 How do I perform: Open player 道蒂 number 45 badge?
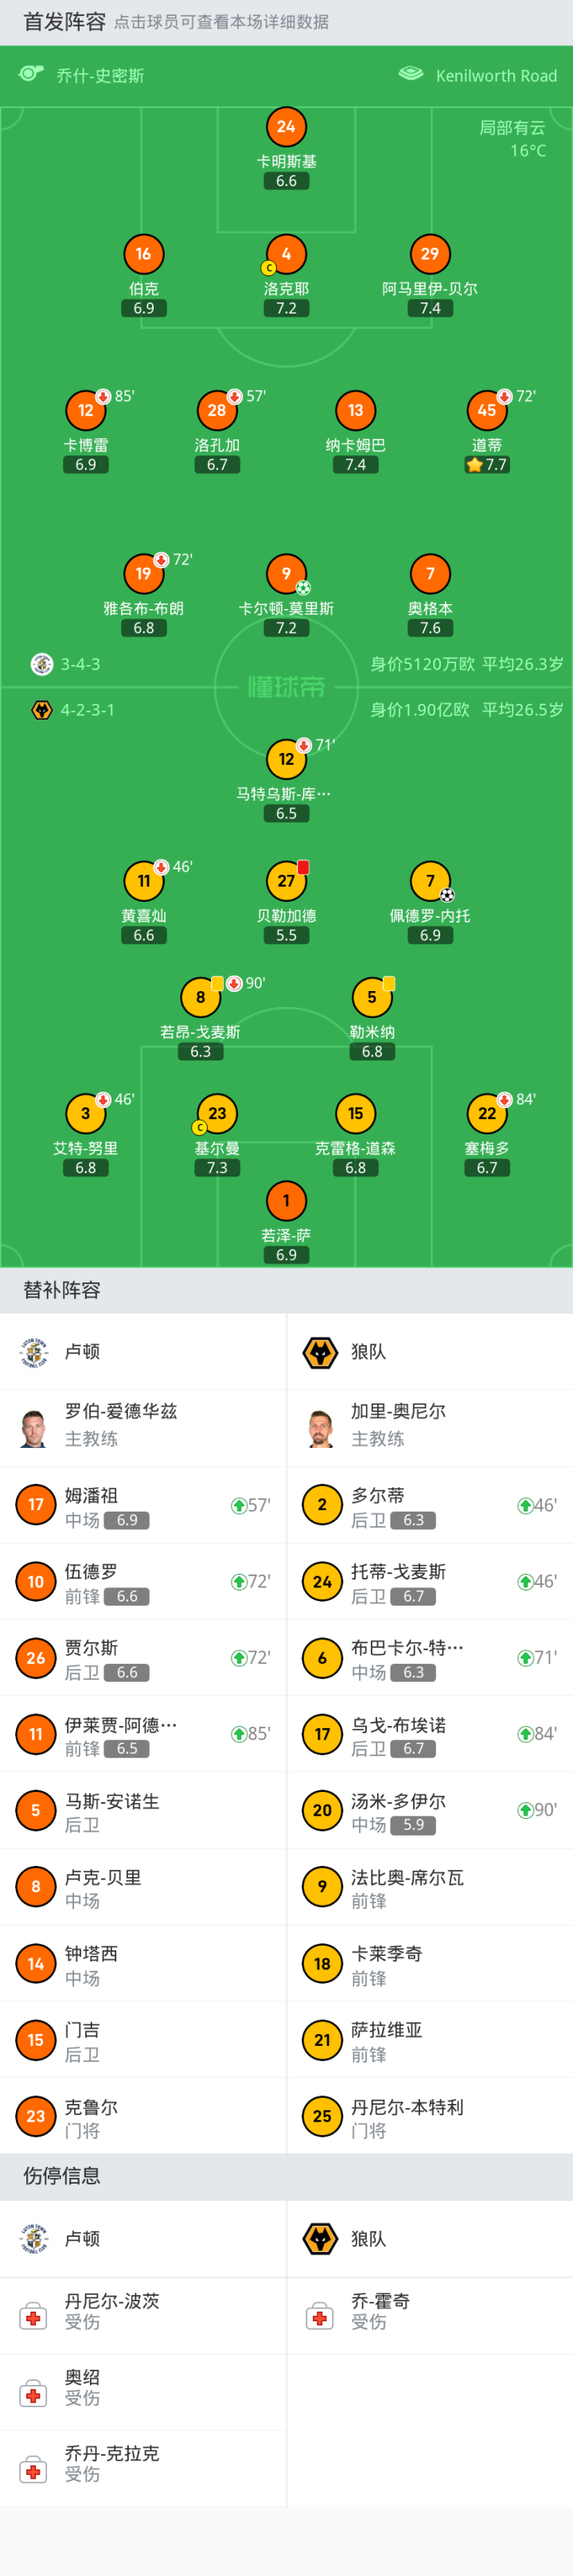pyautogui.click(x=487, y=410)
